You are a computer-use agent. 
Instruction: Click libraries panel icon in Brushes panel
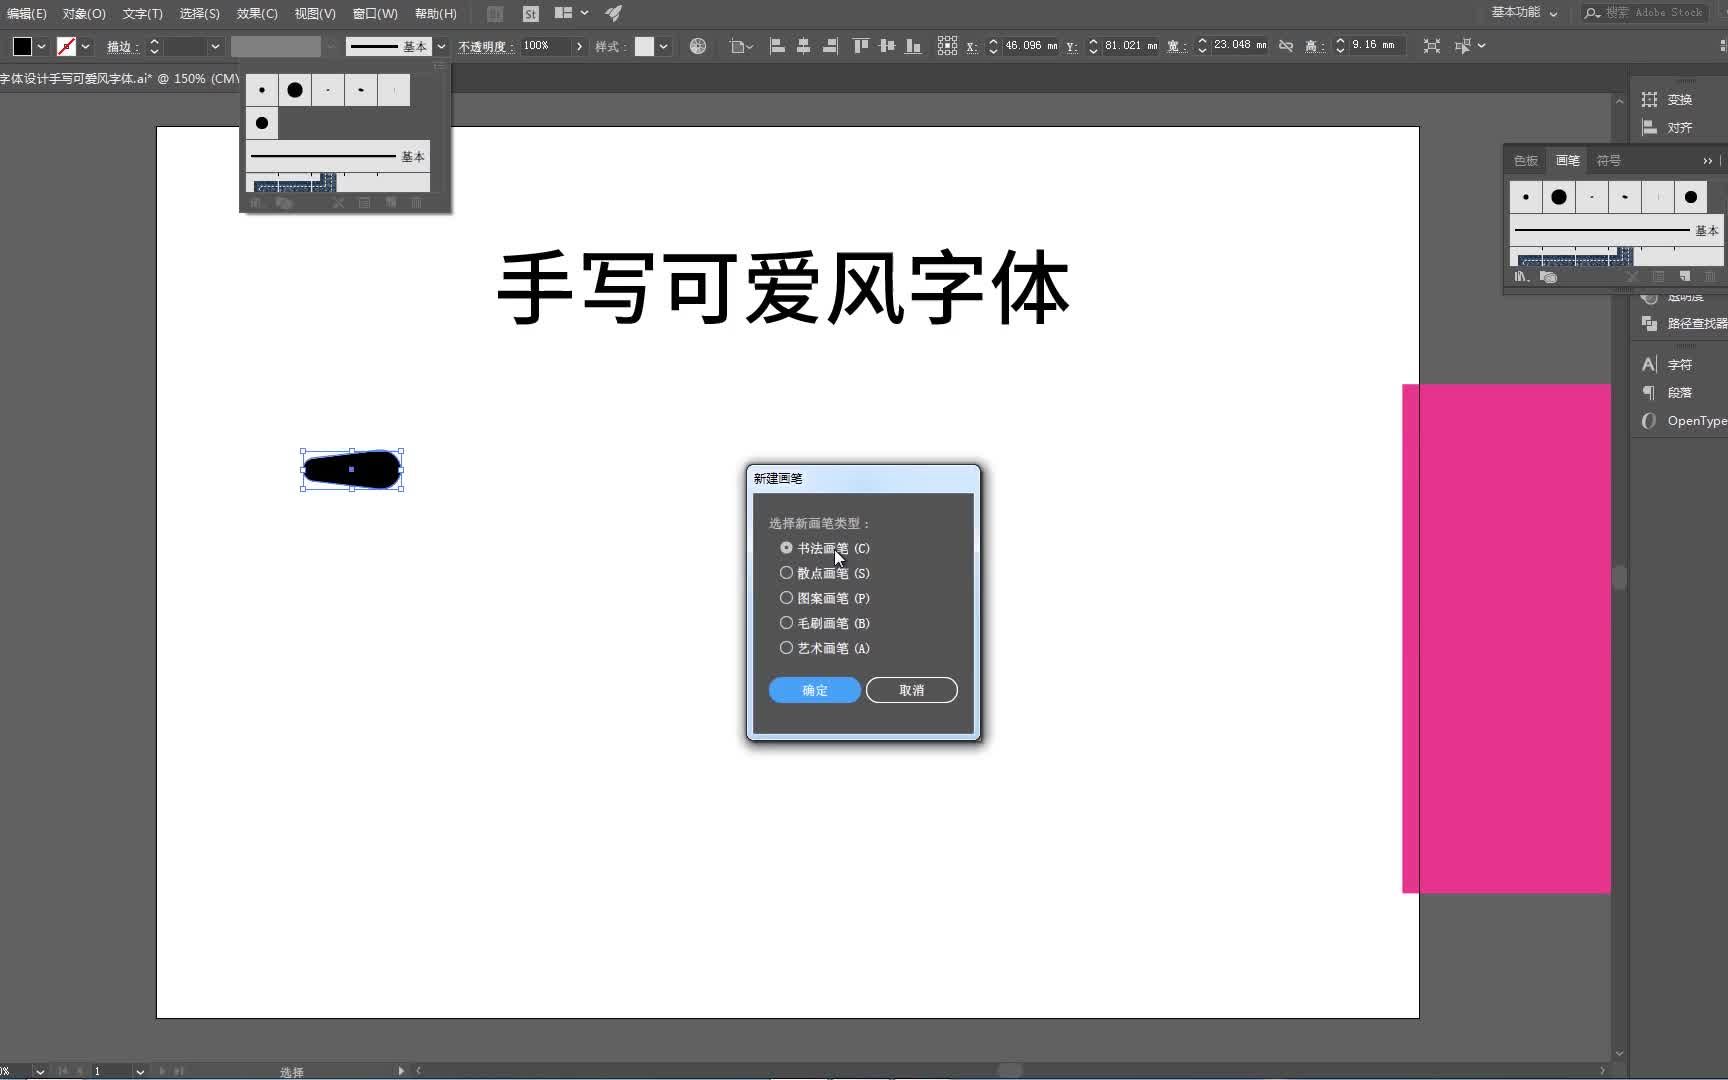(x=1548, y=277)
